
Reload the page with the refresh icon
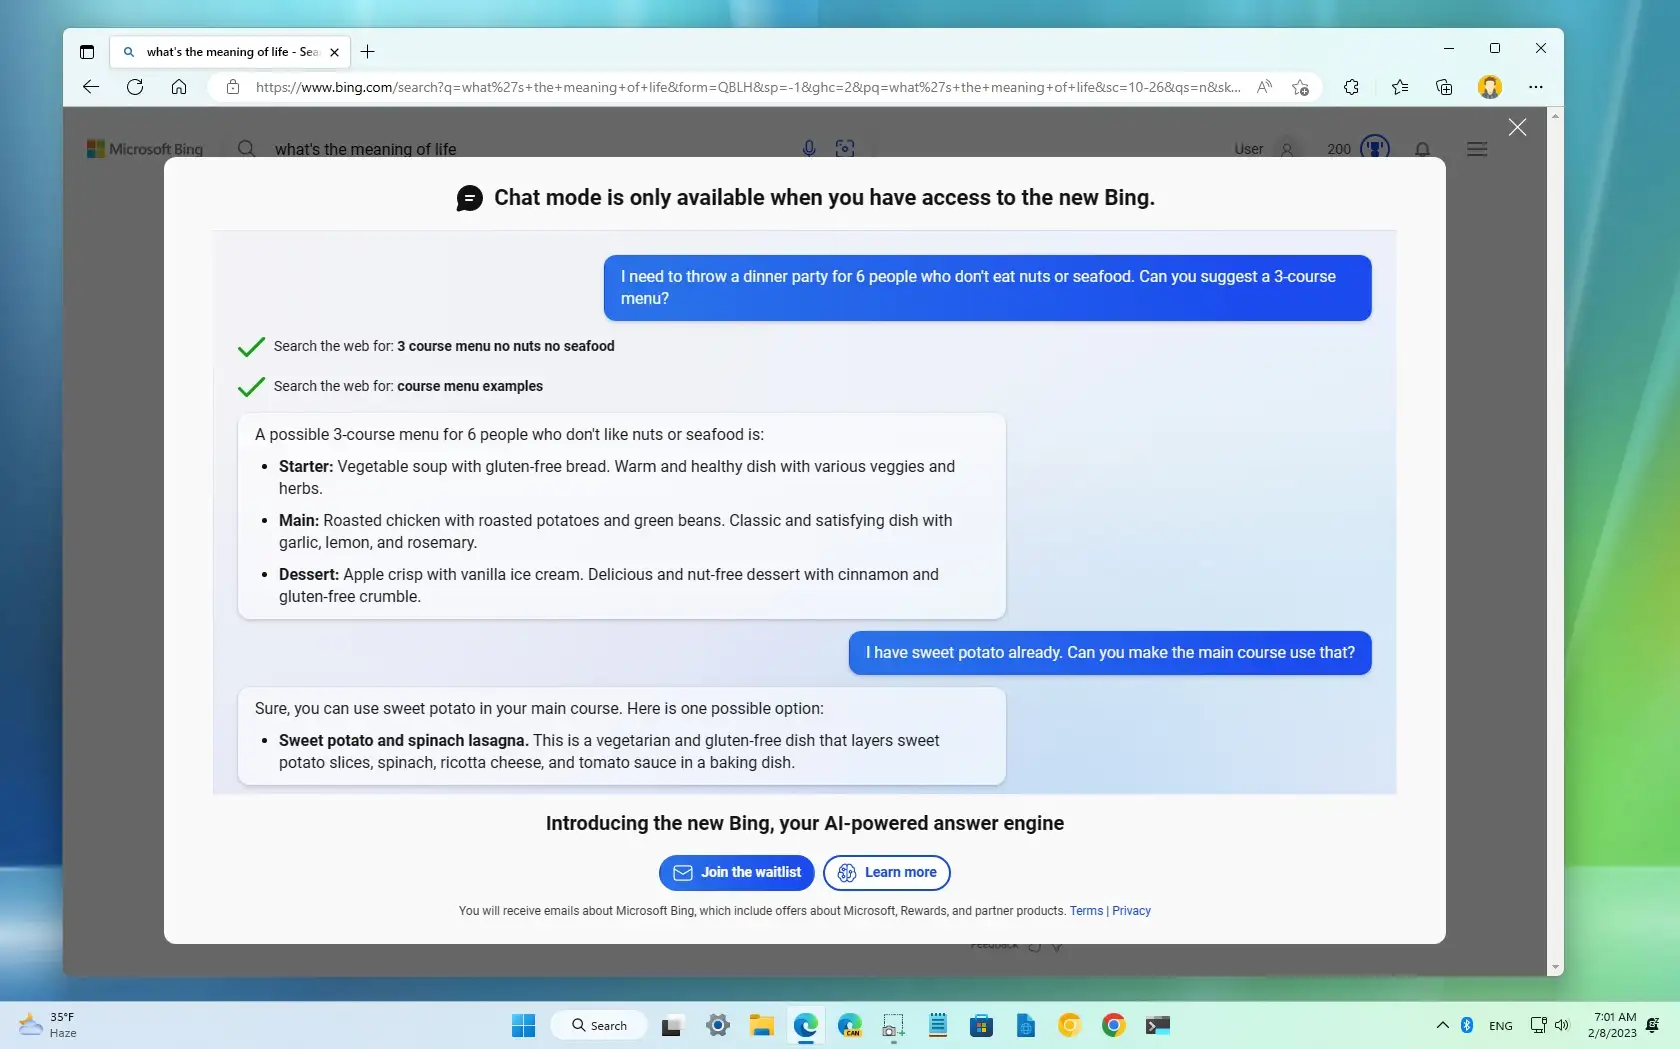pyautogui.click(x=135, y=87)
